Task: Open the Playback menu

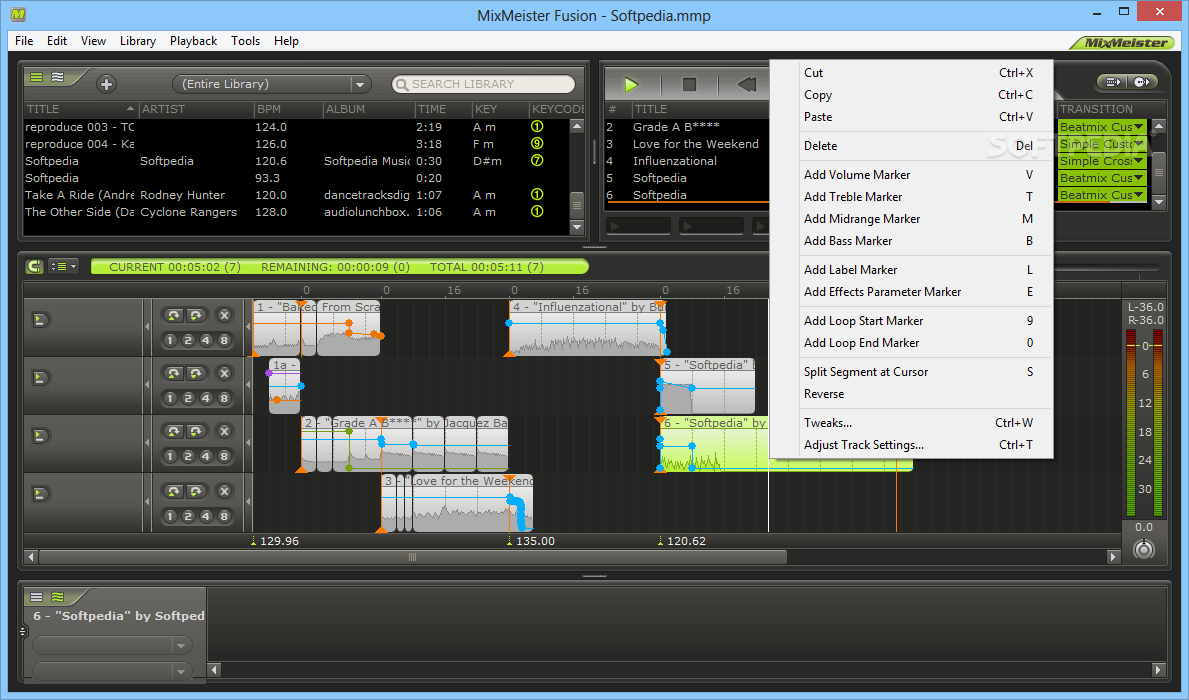Action: (193, 41)
